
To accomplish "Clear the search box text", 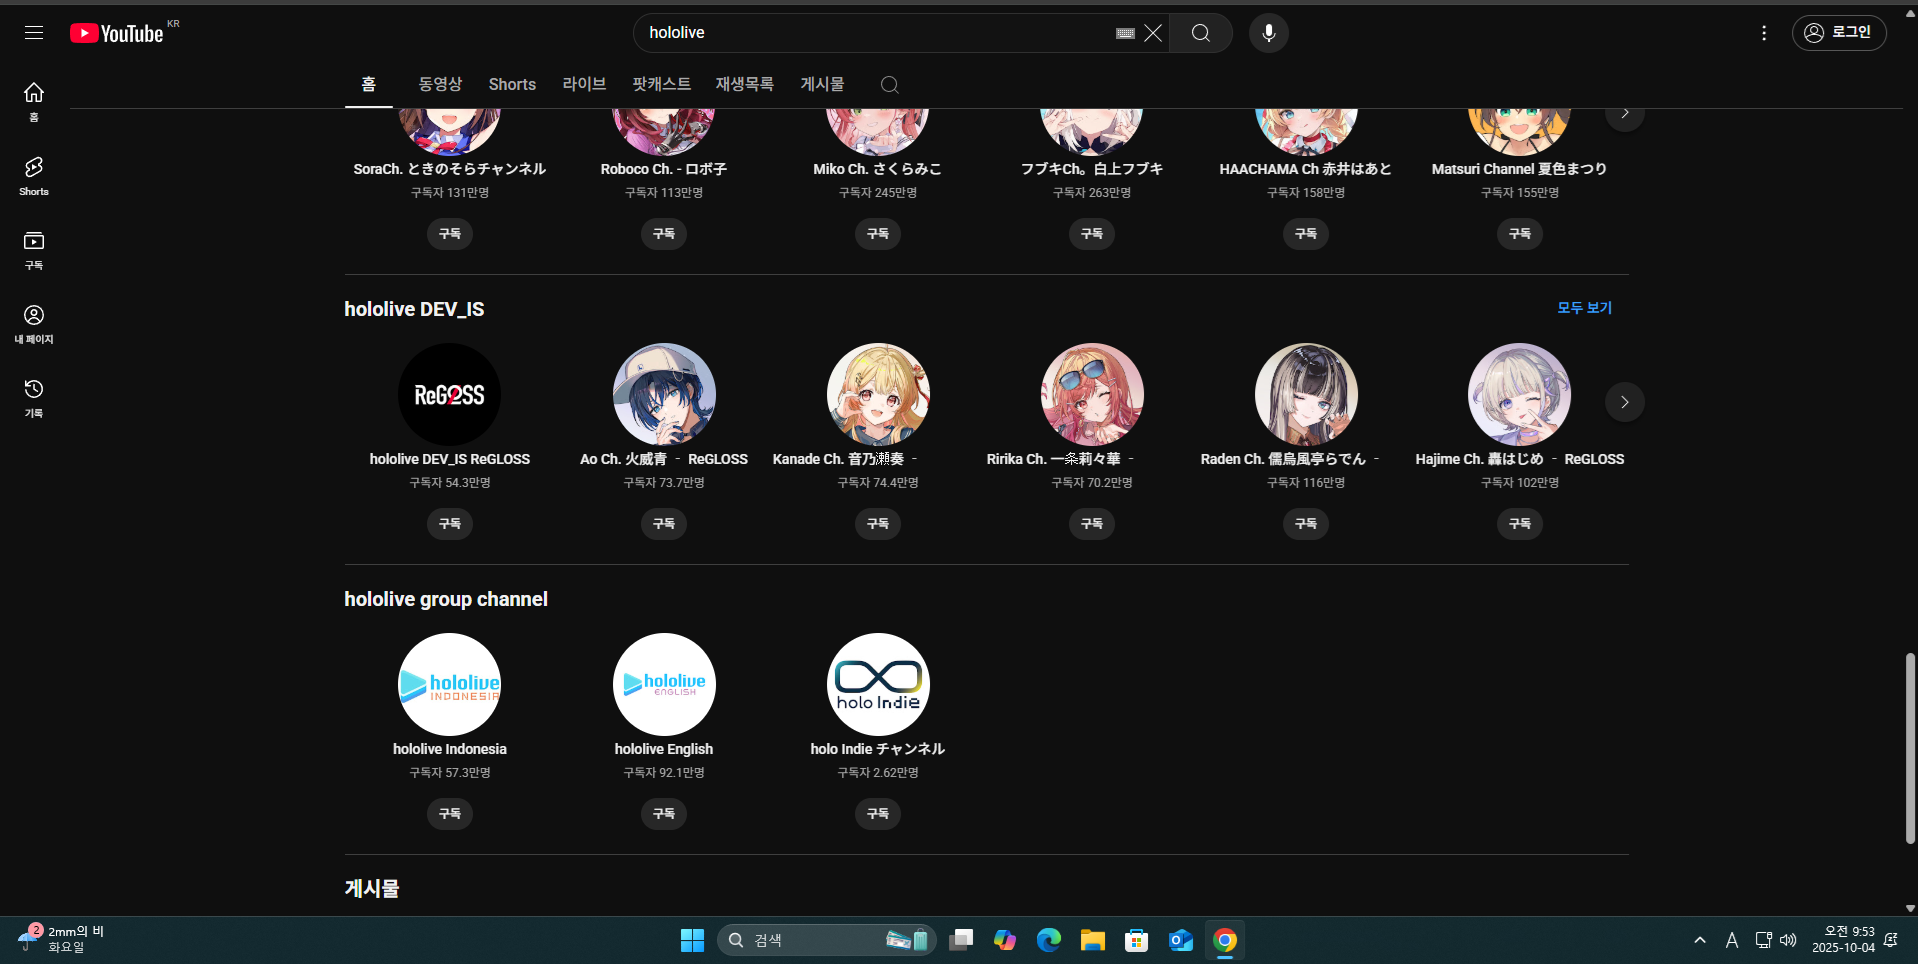I will pos(1153,33).
